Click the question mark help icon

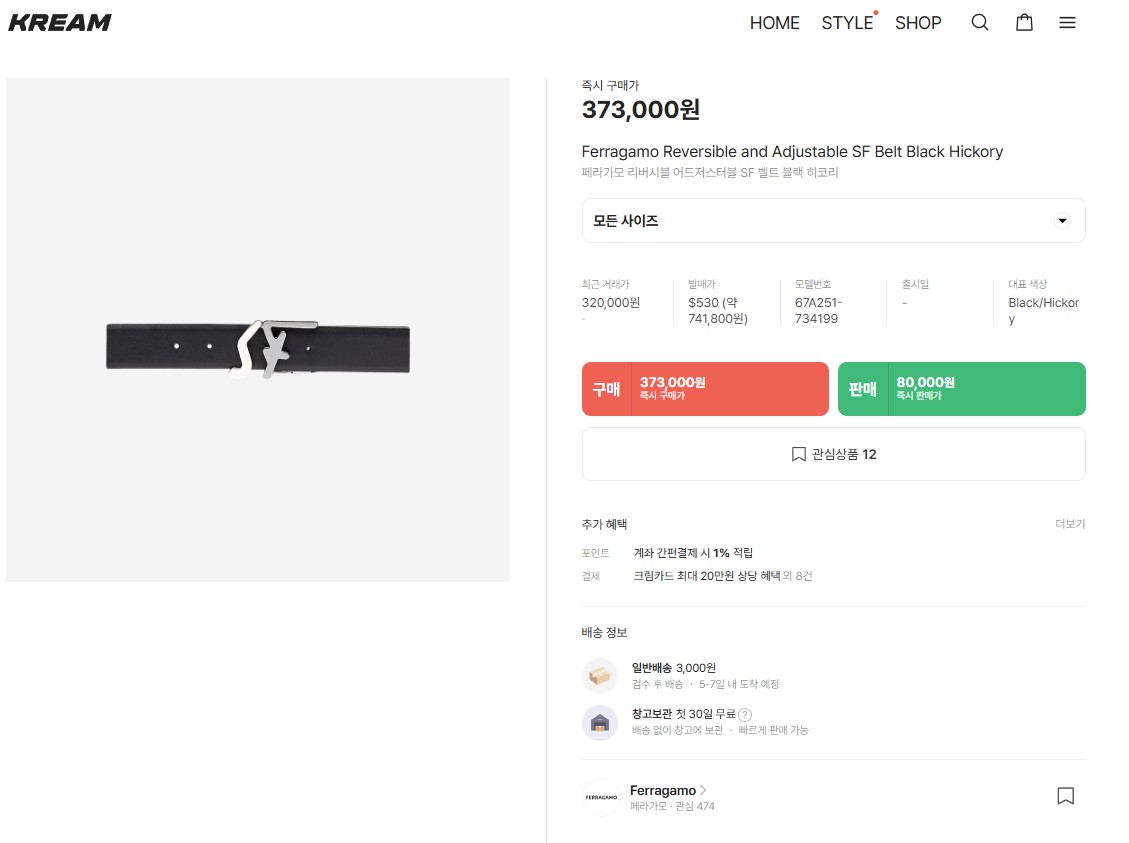tap(745, 715)
